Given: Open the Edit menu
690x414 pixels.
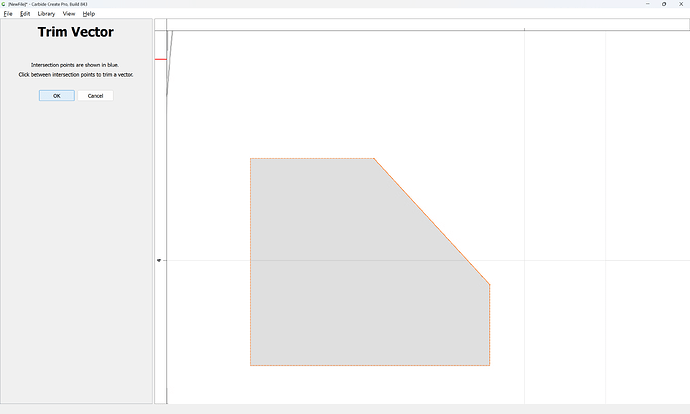Looking at the screenshot, I should 25,14.
